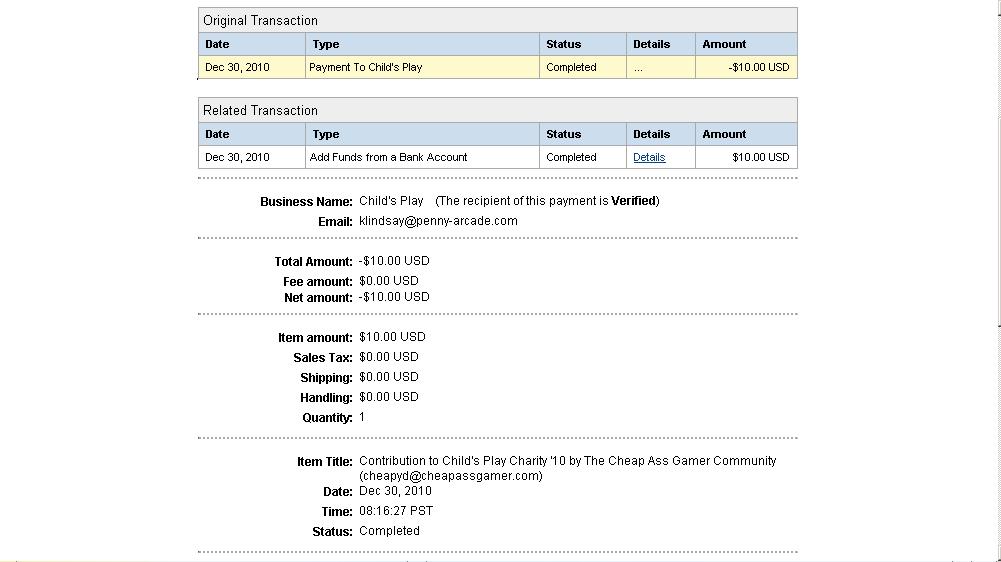The width and height of the screenshot is (1001, 562).
Task: Click the Fee amount value '$0.00 USD'
Action: (389, 280)
